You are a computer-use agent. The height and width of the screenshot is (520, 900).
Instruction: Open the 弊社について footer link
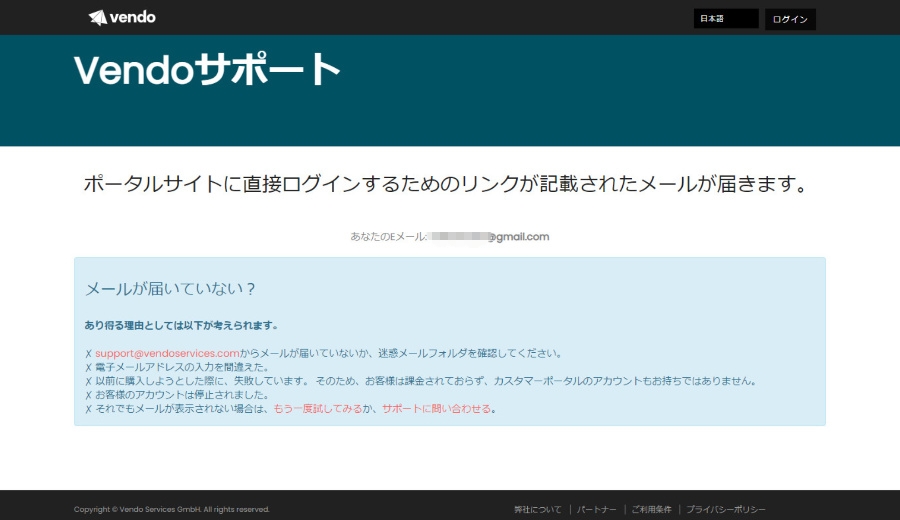tap(537, 509)
